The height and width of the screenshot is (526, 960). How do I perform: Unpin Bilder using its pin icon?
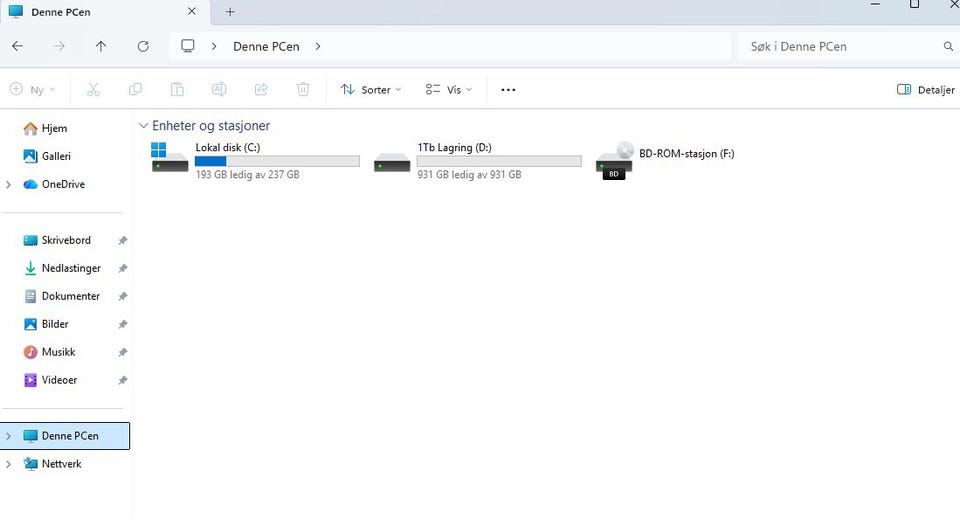pyautogui.click(x=122, y=325)
